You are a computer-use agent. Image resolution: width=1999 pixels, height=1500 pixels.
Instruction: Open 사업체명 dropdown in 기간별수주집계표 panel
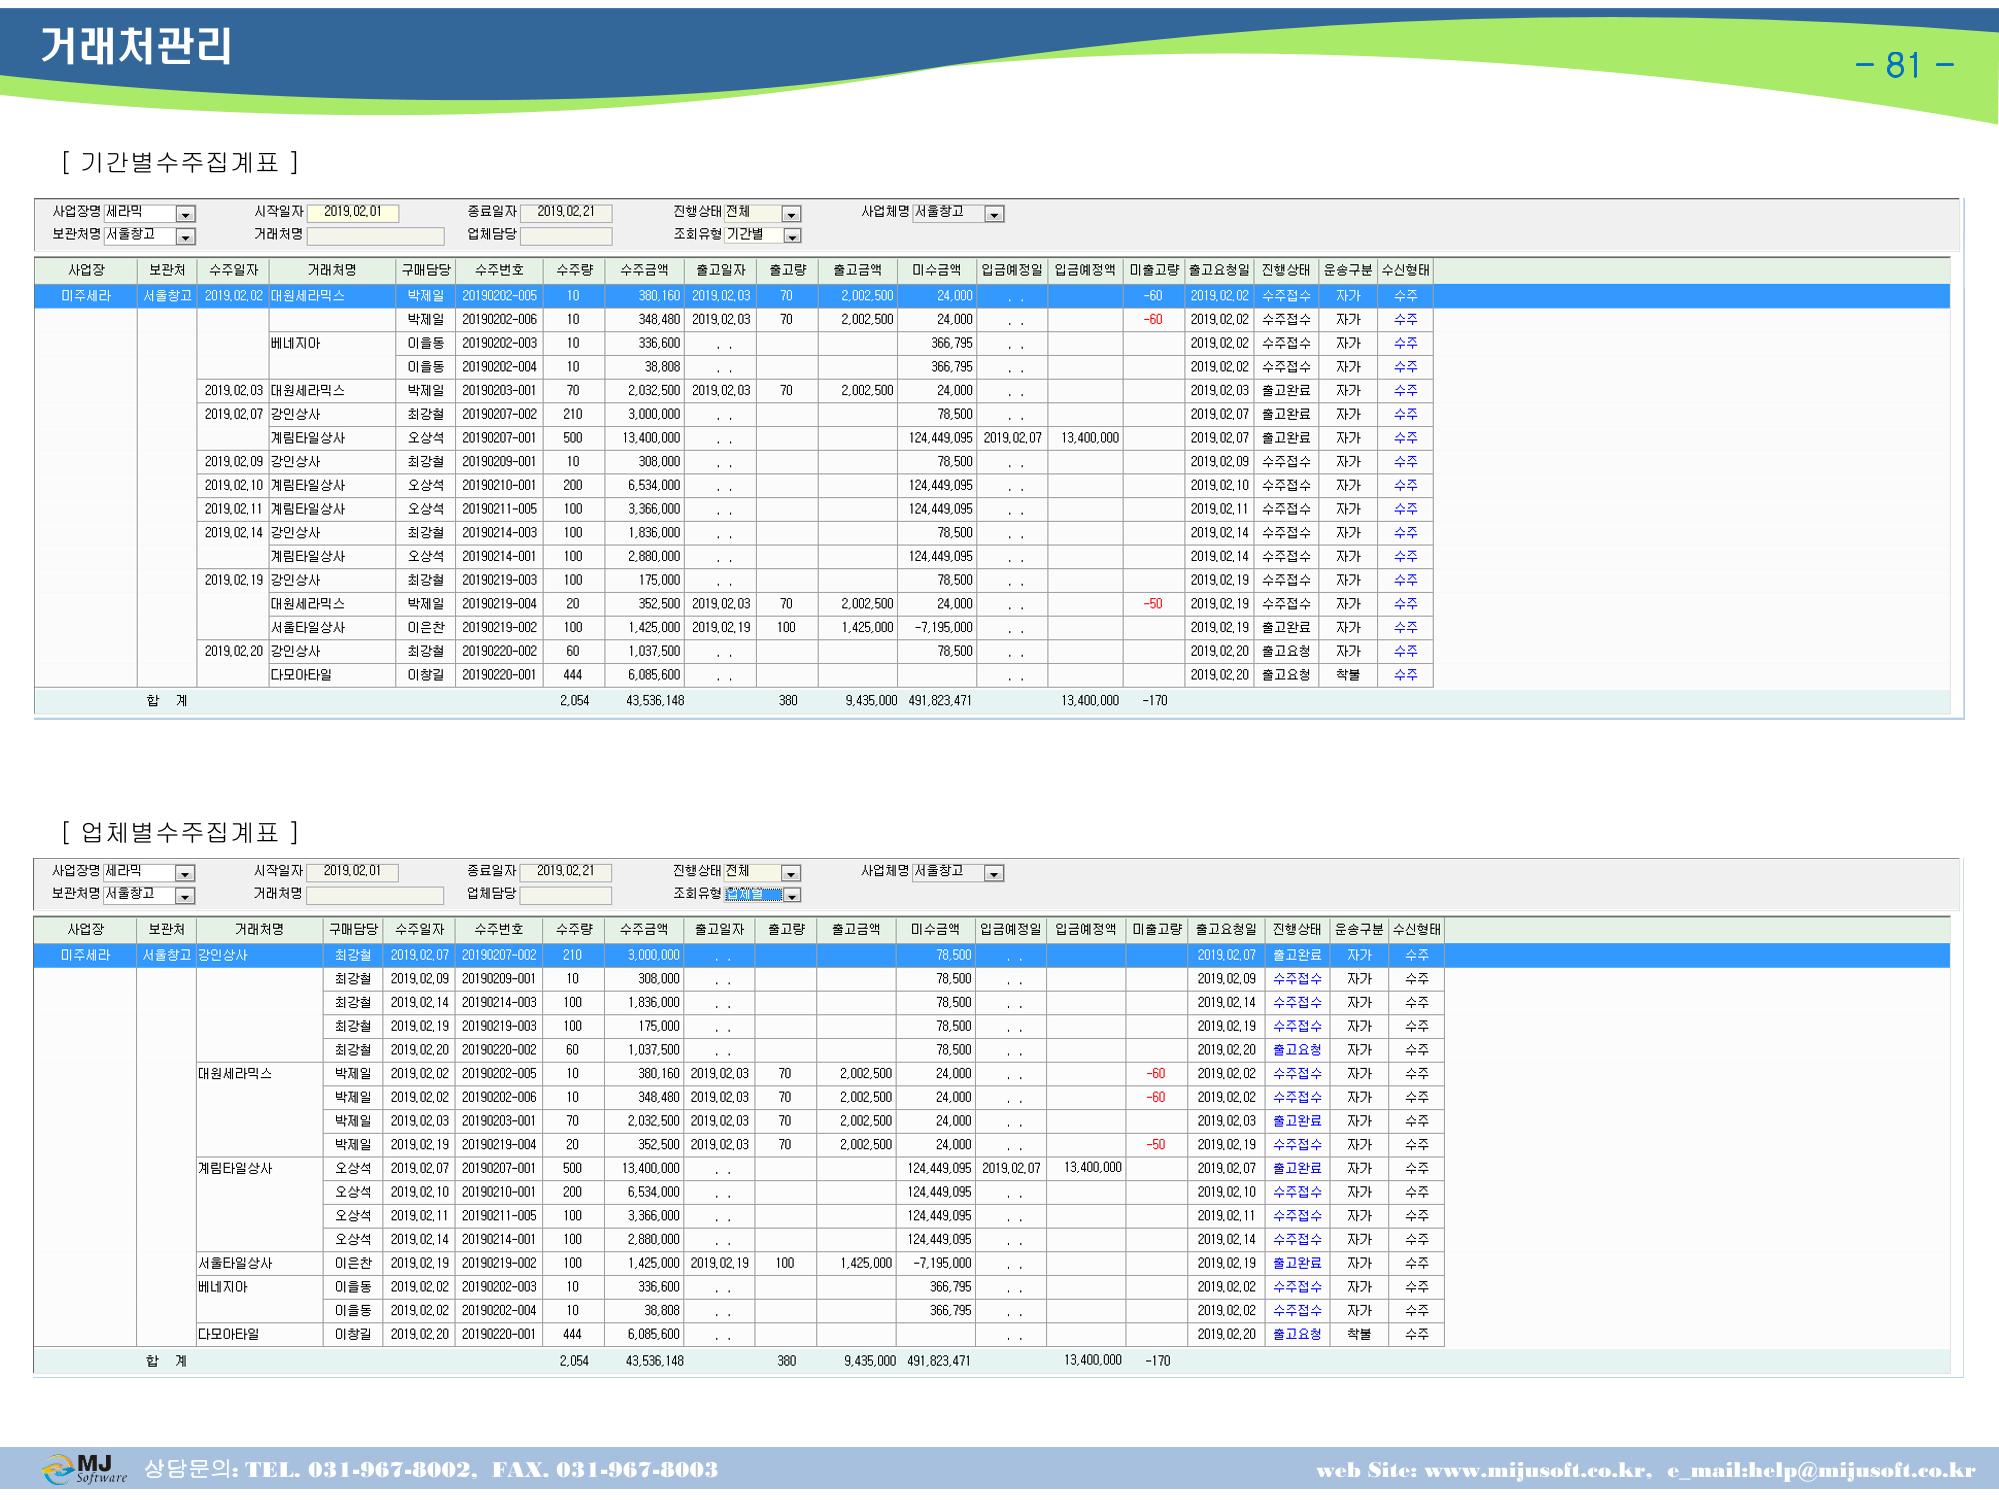tap(994, 214)
